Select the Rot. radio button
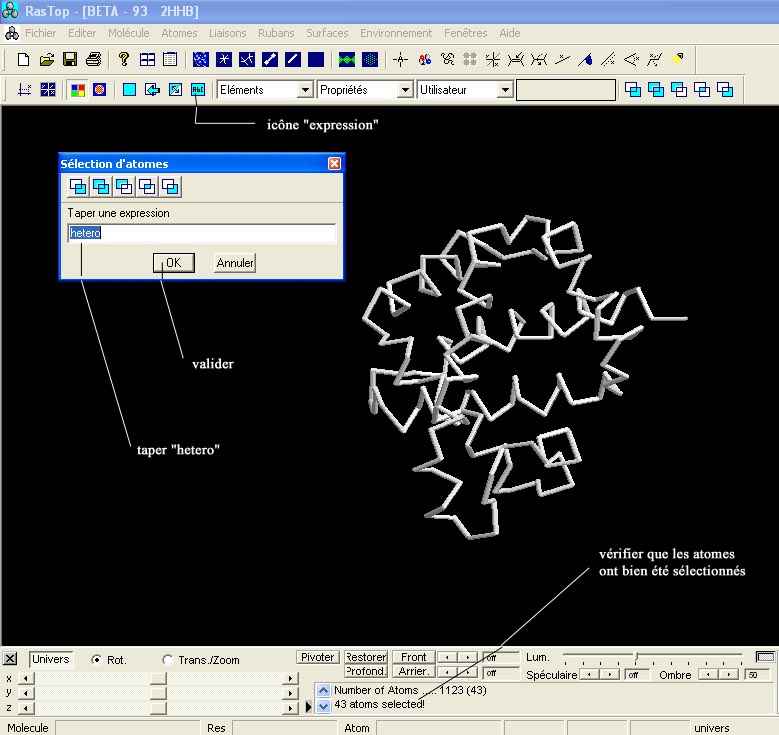 (96, 660)
